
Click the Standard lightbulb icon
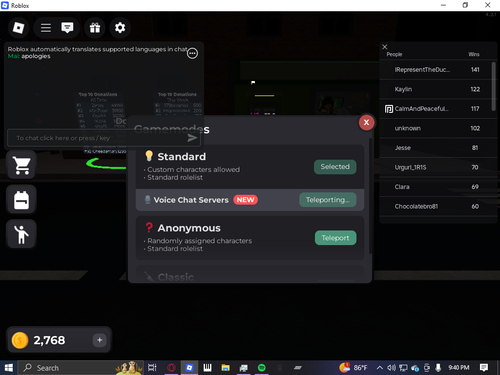click(x=149, y=156)
